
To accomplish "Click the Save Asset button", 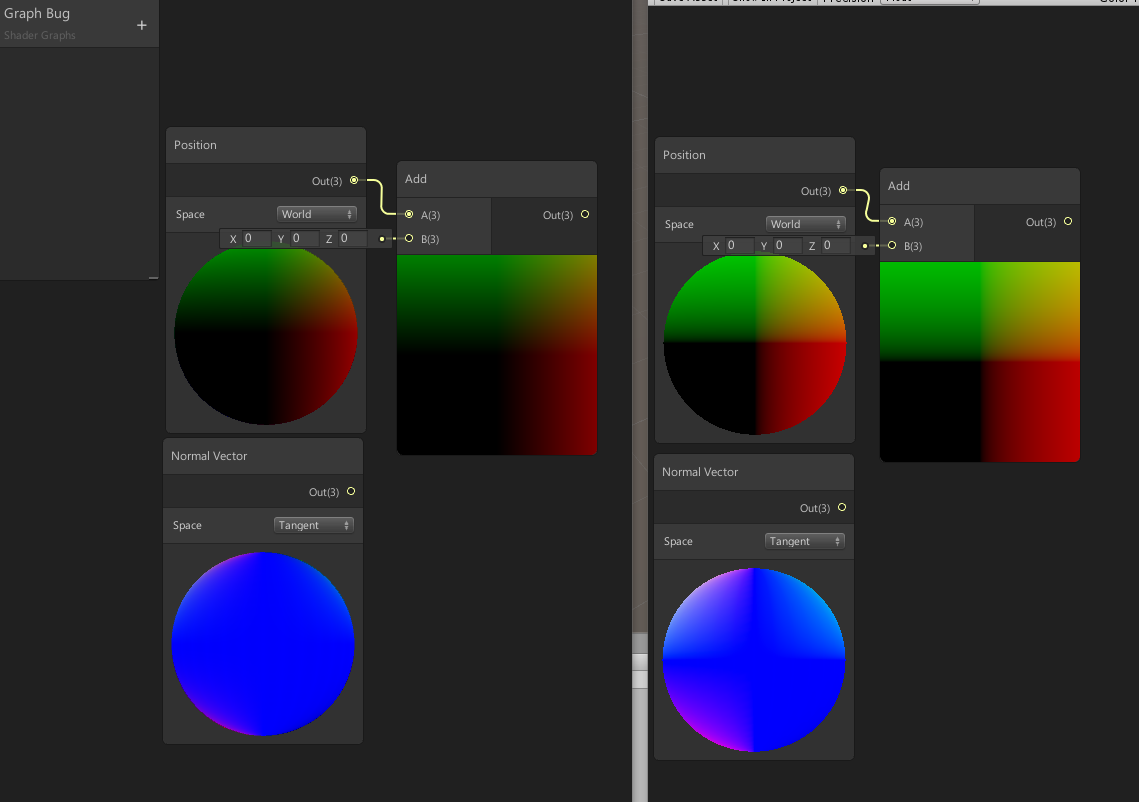I will 687,2.
